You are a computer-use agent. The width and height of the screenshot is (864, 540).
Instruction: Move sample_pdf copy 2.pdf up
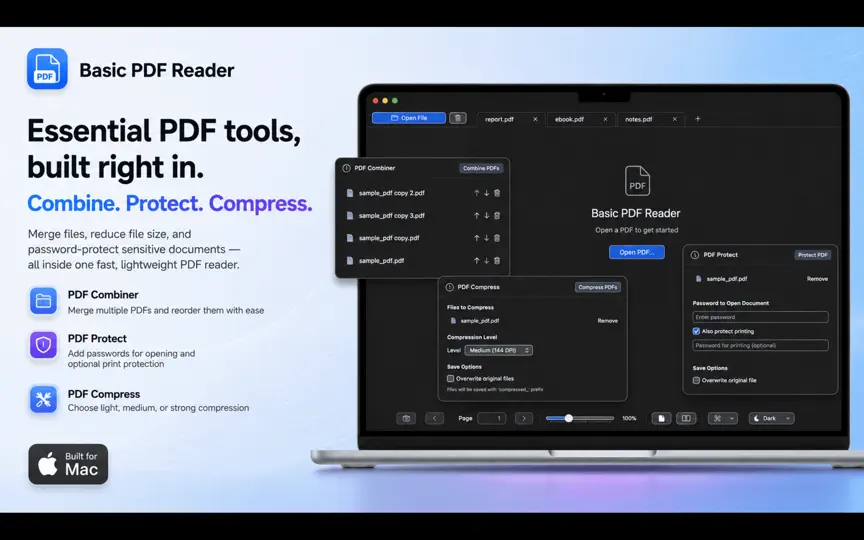click(477, 193)
